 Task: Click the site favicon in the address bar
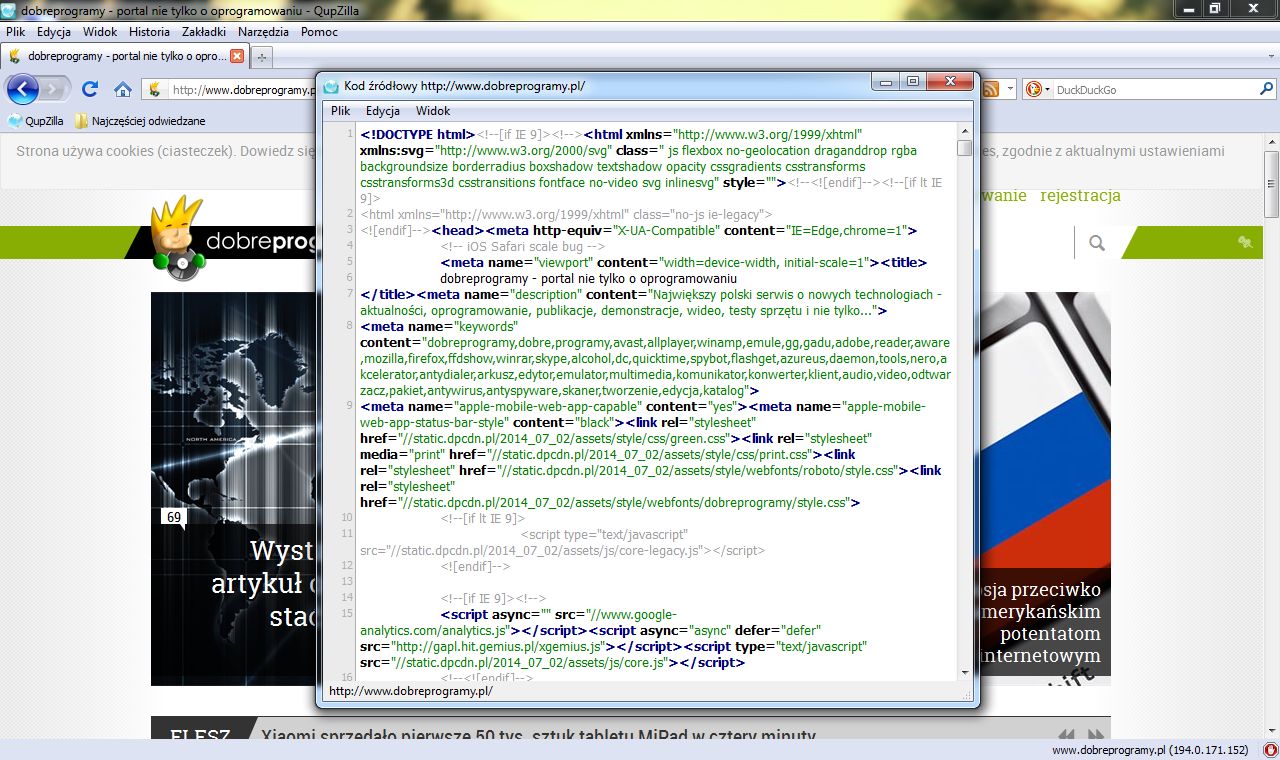(155, 90)
